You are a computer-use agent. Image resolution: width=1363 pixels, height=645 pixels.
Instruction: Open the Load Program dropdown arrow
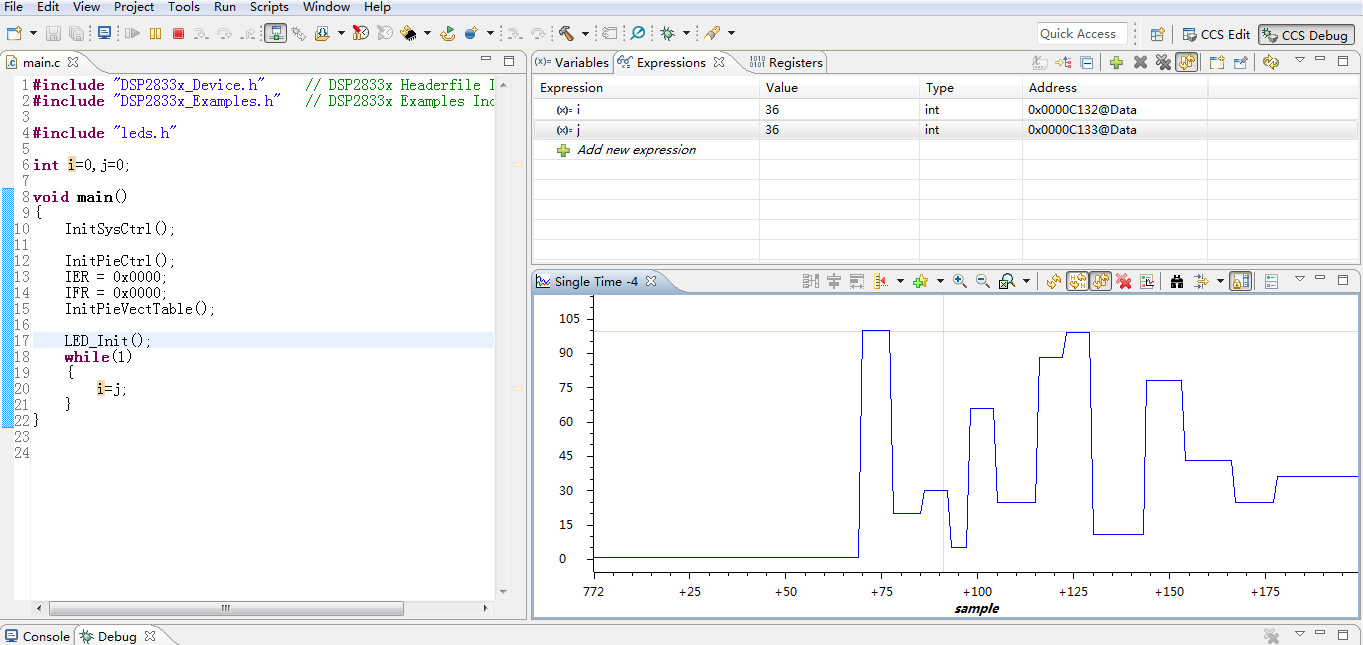341,33
